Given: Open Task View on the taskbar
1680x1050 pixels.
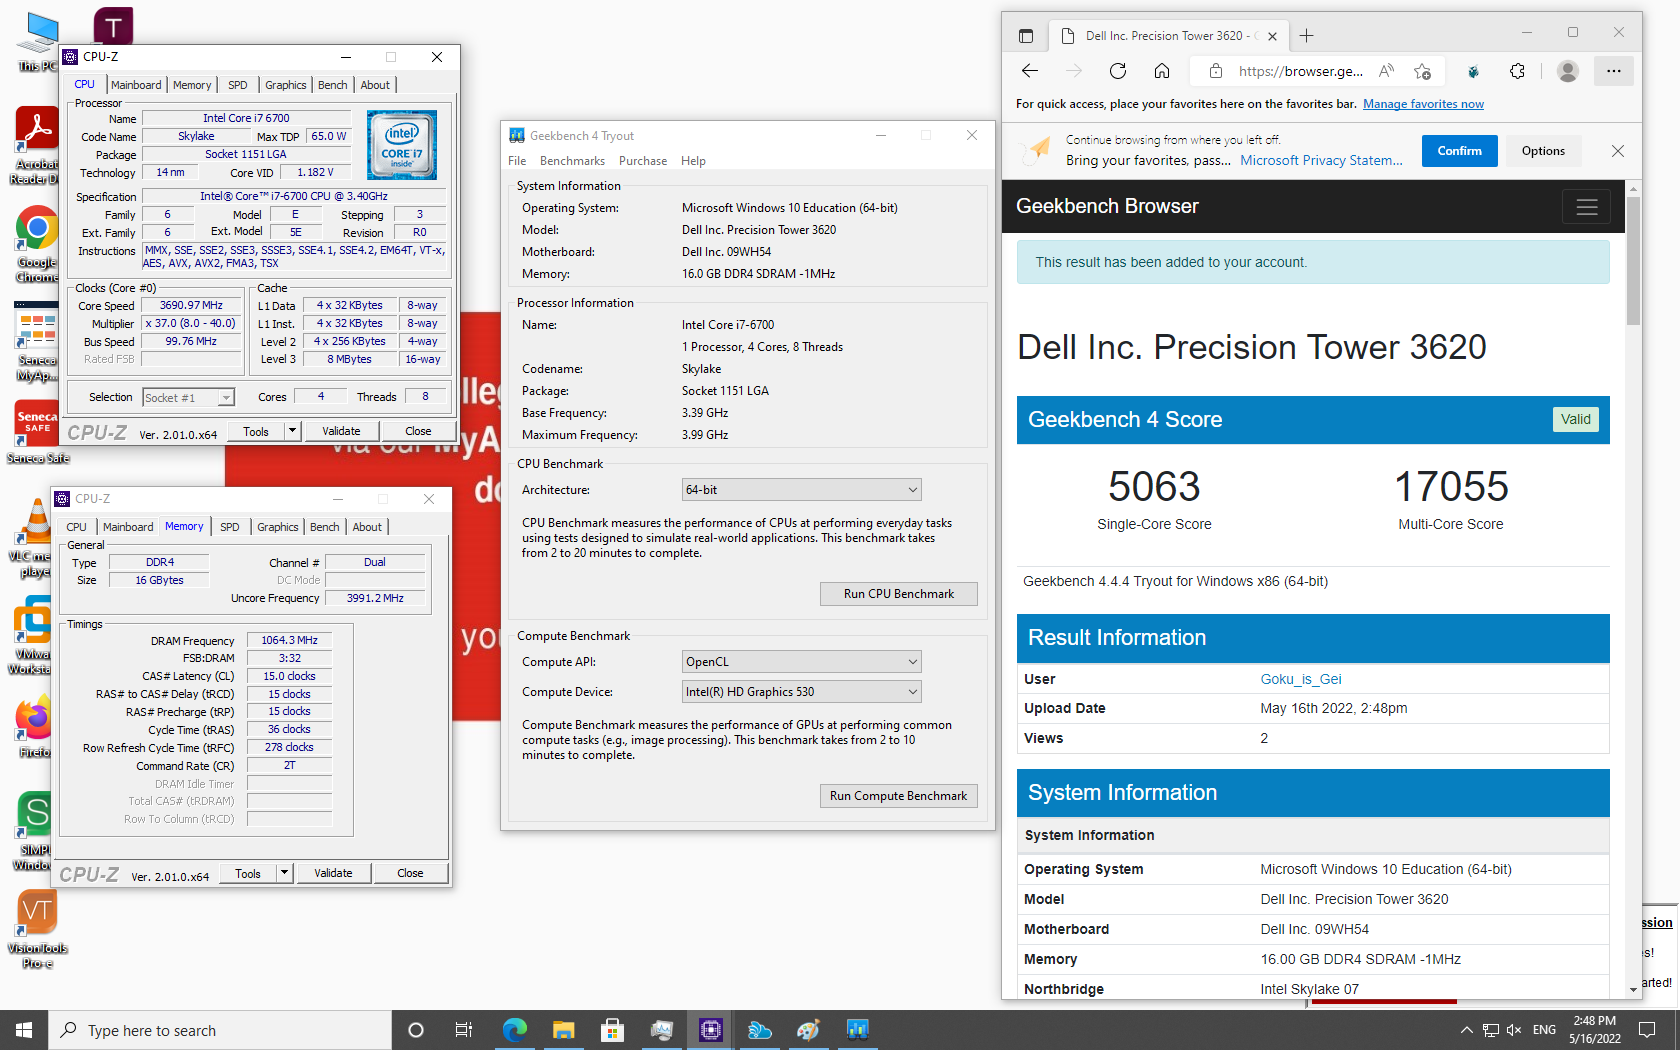Looking at the screenshot, I should (x=464, y=1030).
